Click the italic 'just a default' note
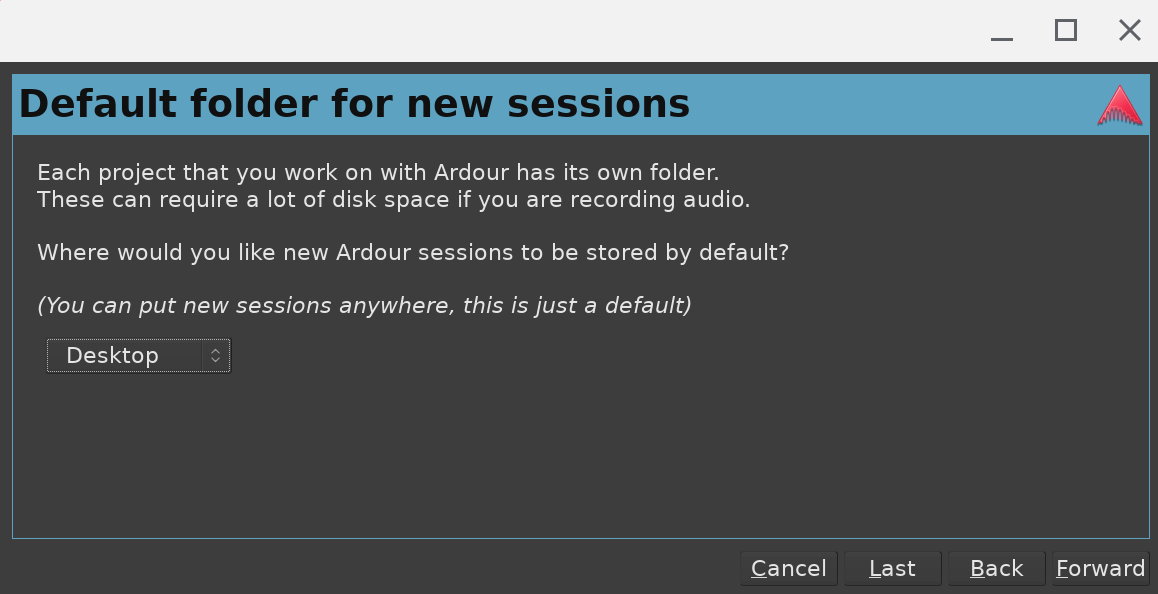Screen dimensions: 1158x594 click(x=364, y=305)
